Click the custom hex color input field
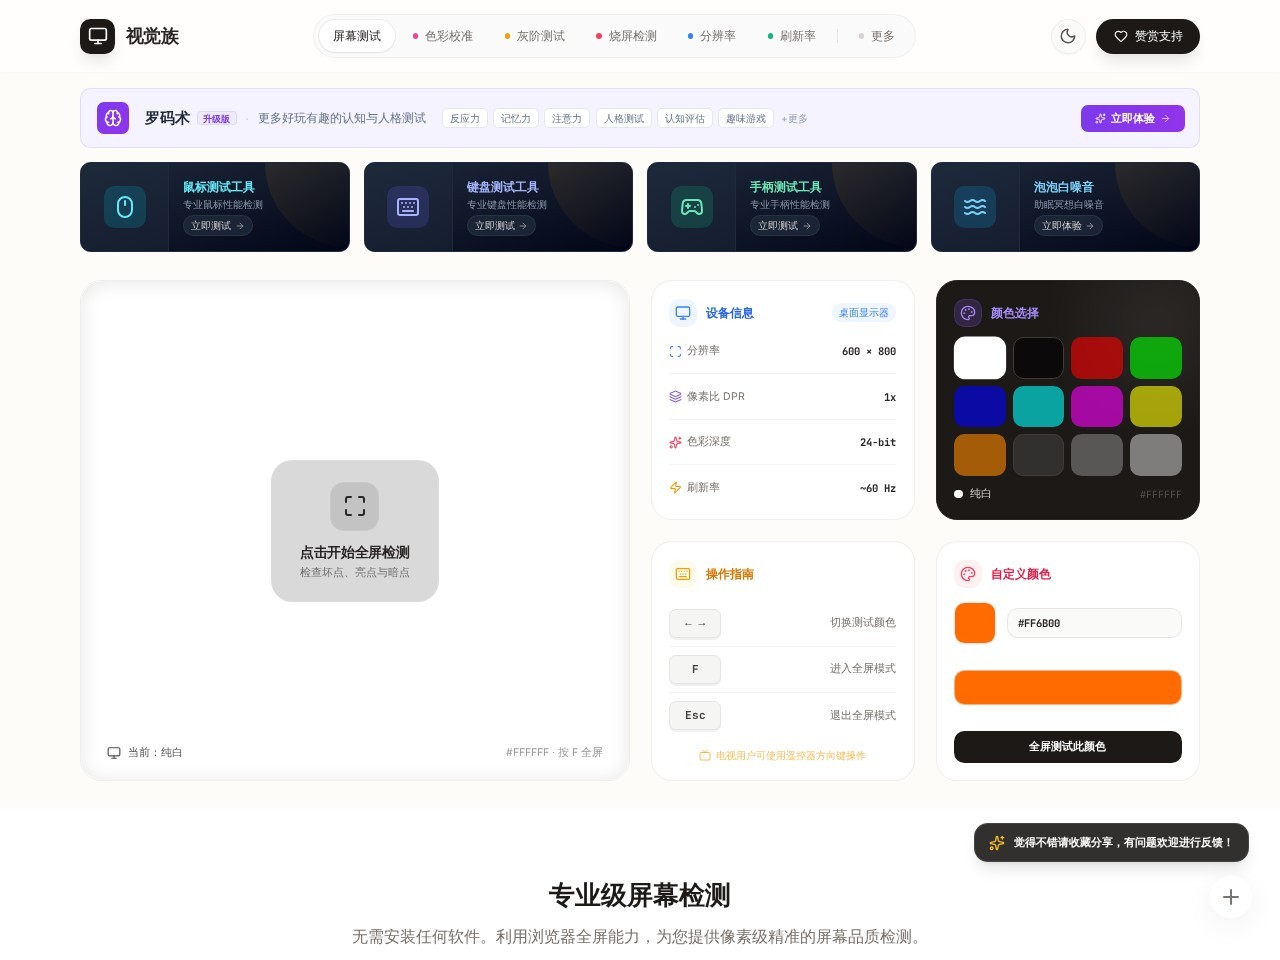Screen dimensions: 1280x960 [1094, 623]
